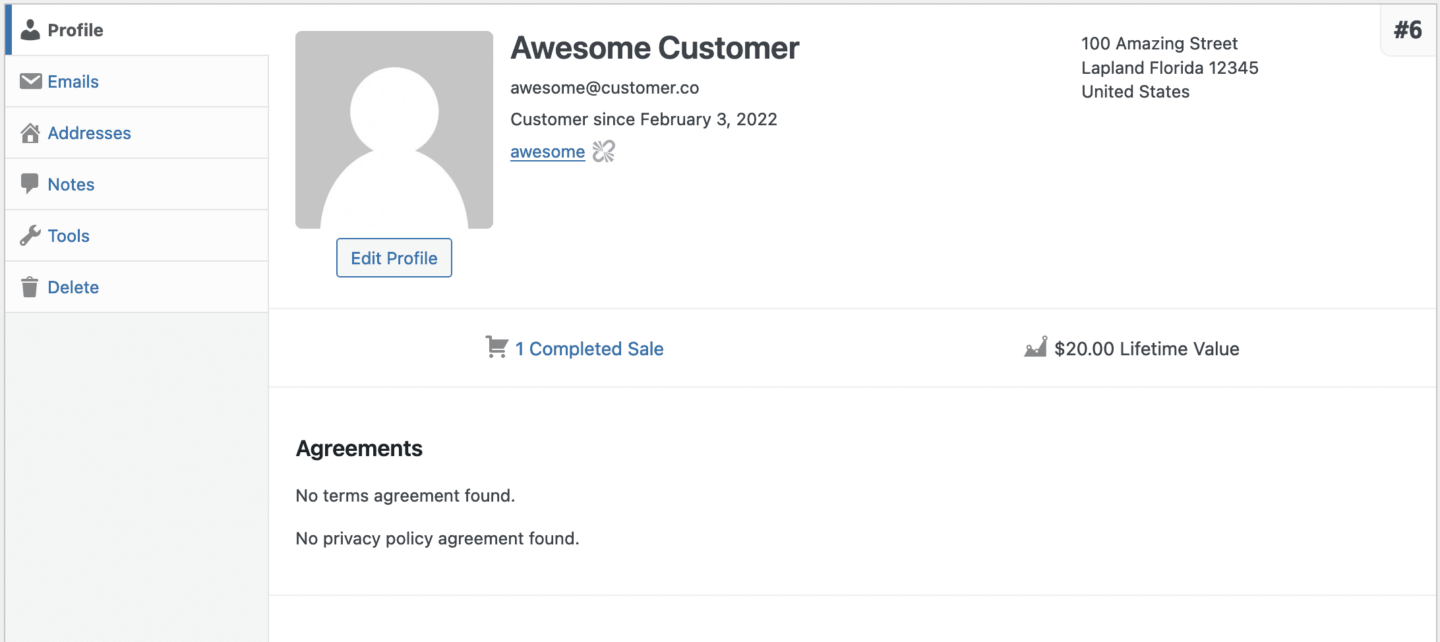
Task: Open the 1 Completed Sale link
Action: (x=589, y=348)
